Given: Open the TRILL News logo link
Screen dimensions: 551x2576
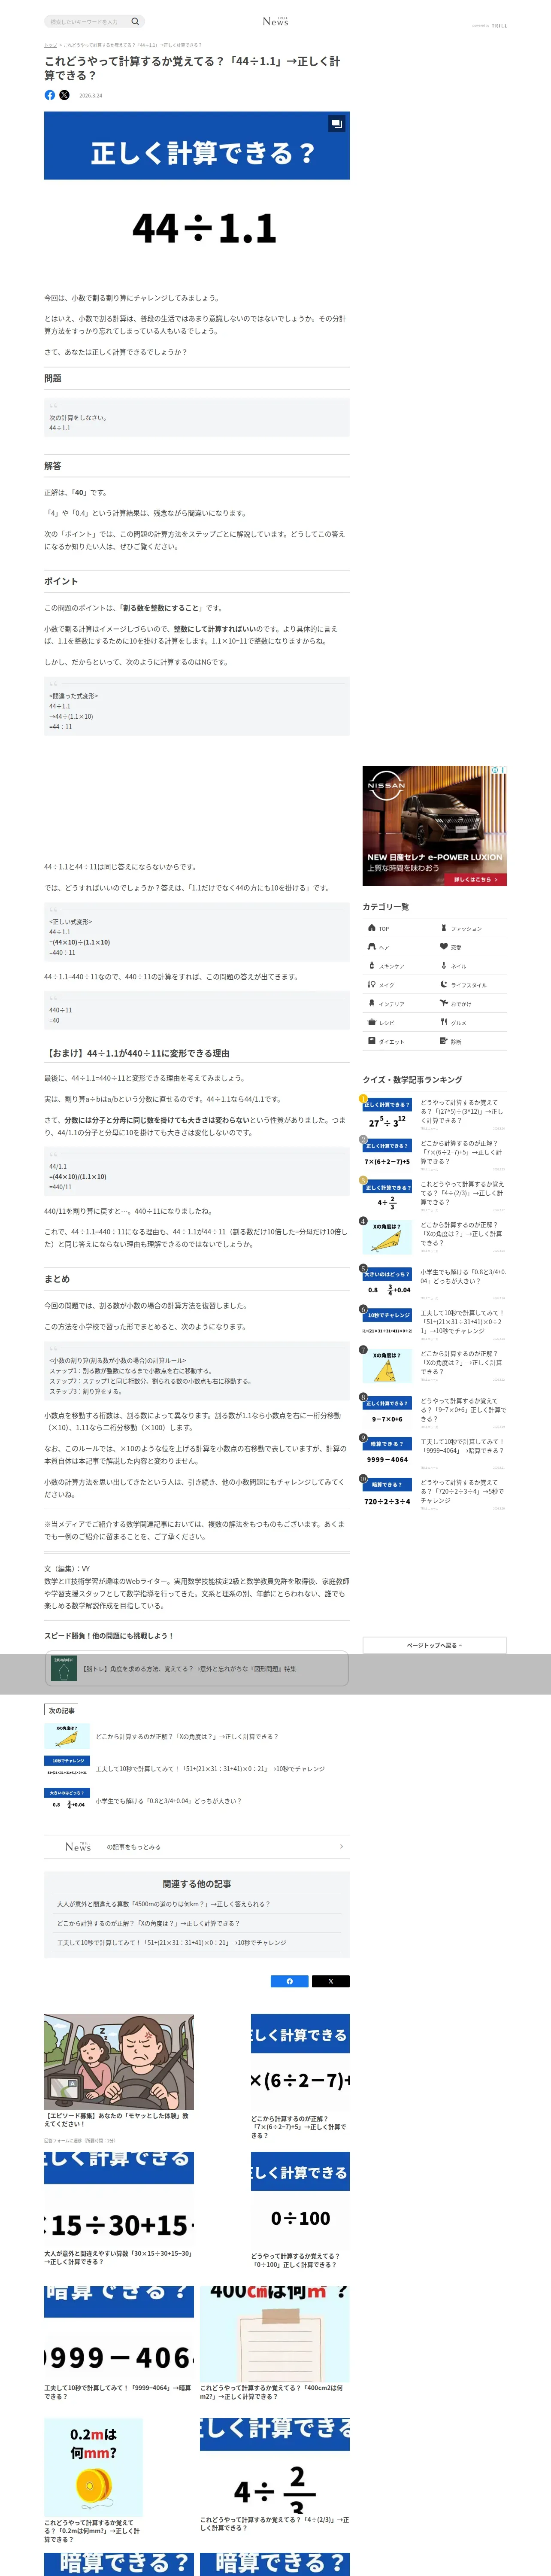Looking at the screenshot, I should (275, 21).
